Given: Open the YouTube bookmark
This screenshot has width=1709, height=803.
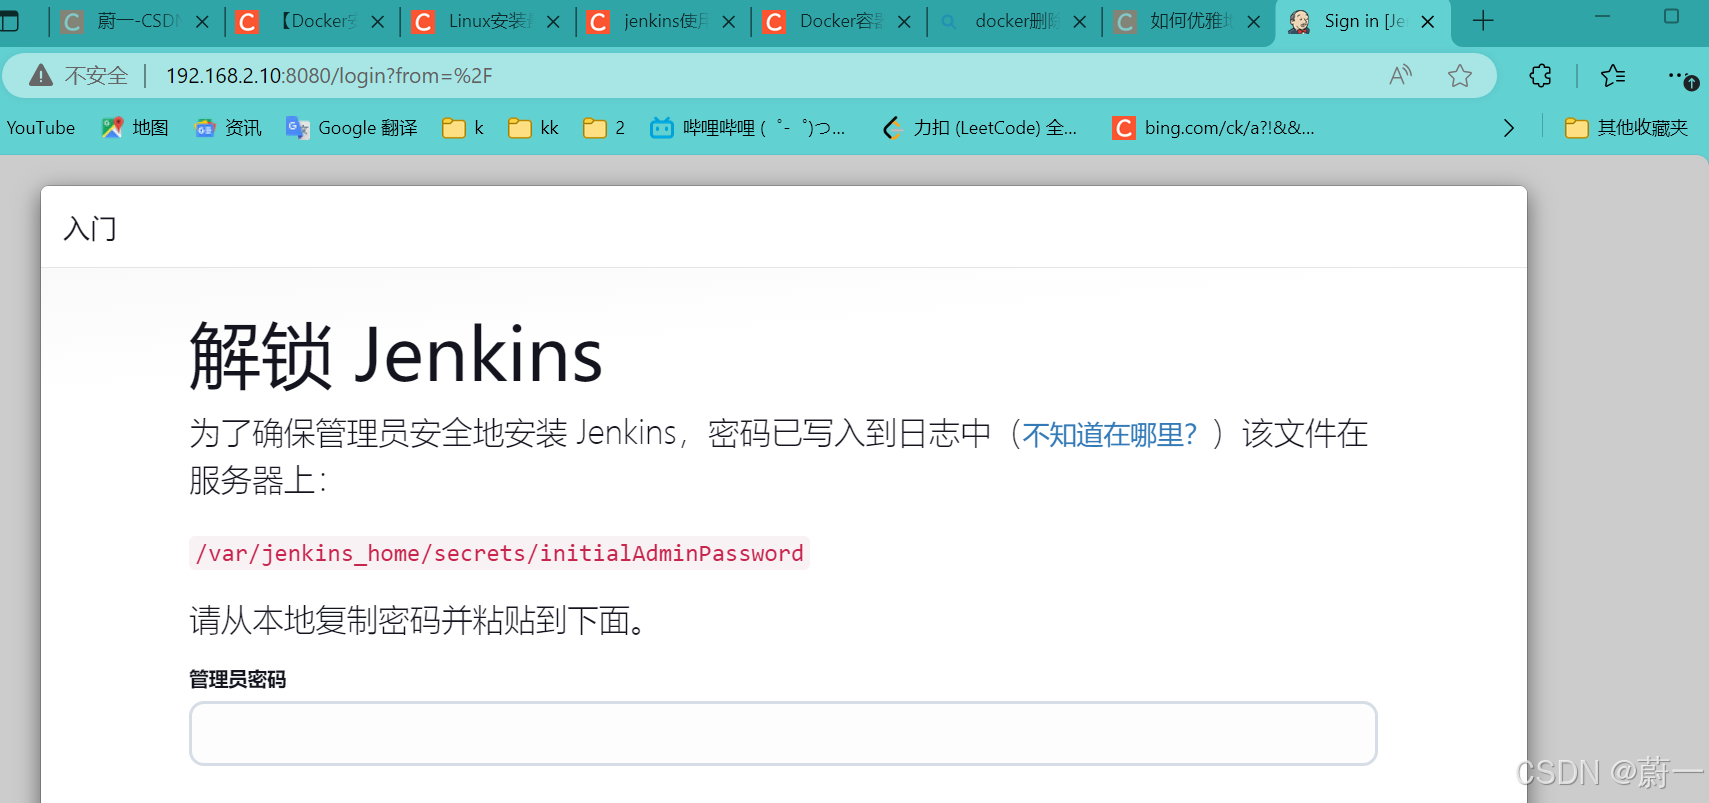Looking at the screenshot, I should click(41, 127).
